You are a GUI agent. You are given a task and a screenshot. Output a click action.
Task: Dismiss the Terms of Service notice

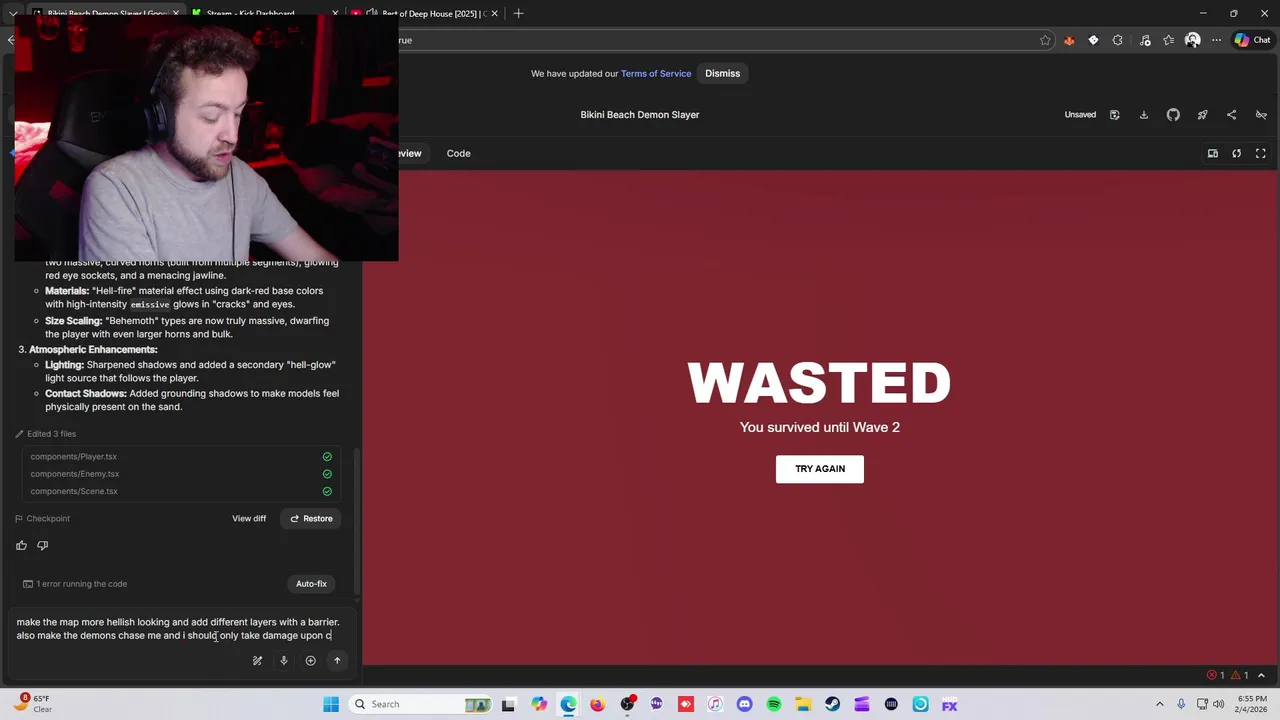click(x=722, y=73)
